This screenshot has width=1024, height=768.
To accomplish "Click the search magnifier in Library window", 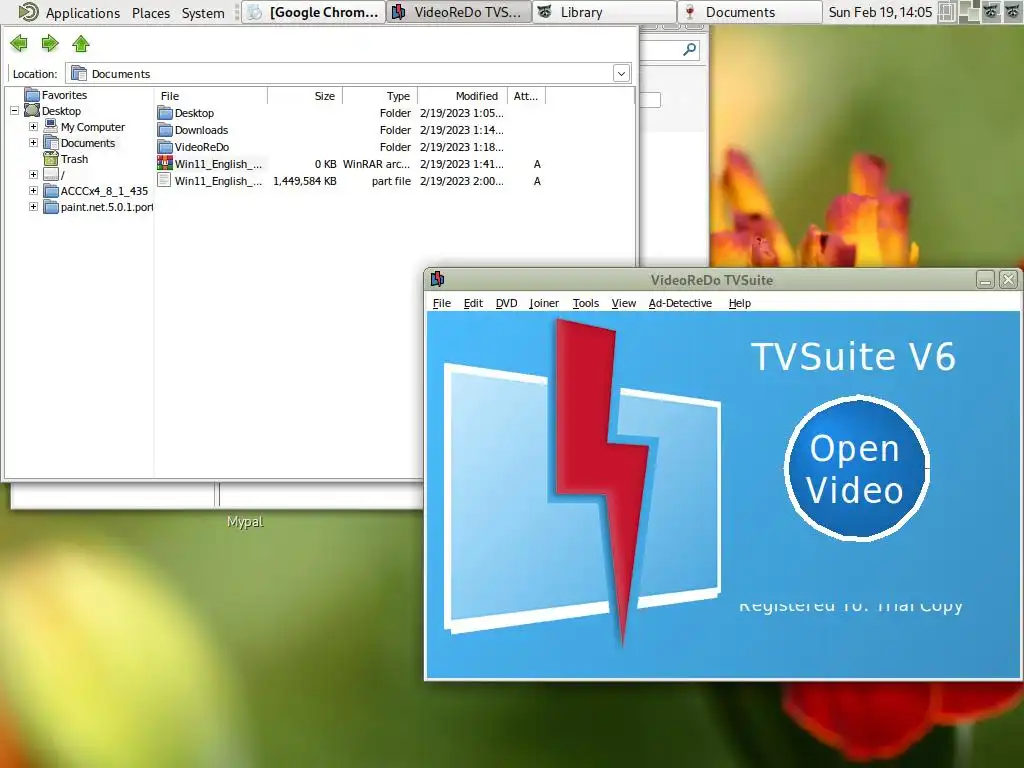I will [x=689, y=50].
